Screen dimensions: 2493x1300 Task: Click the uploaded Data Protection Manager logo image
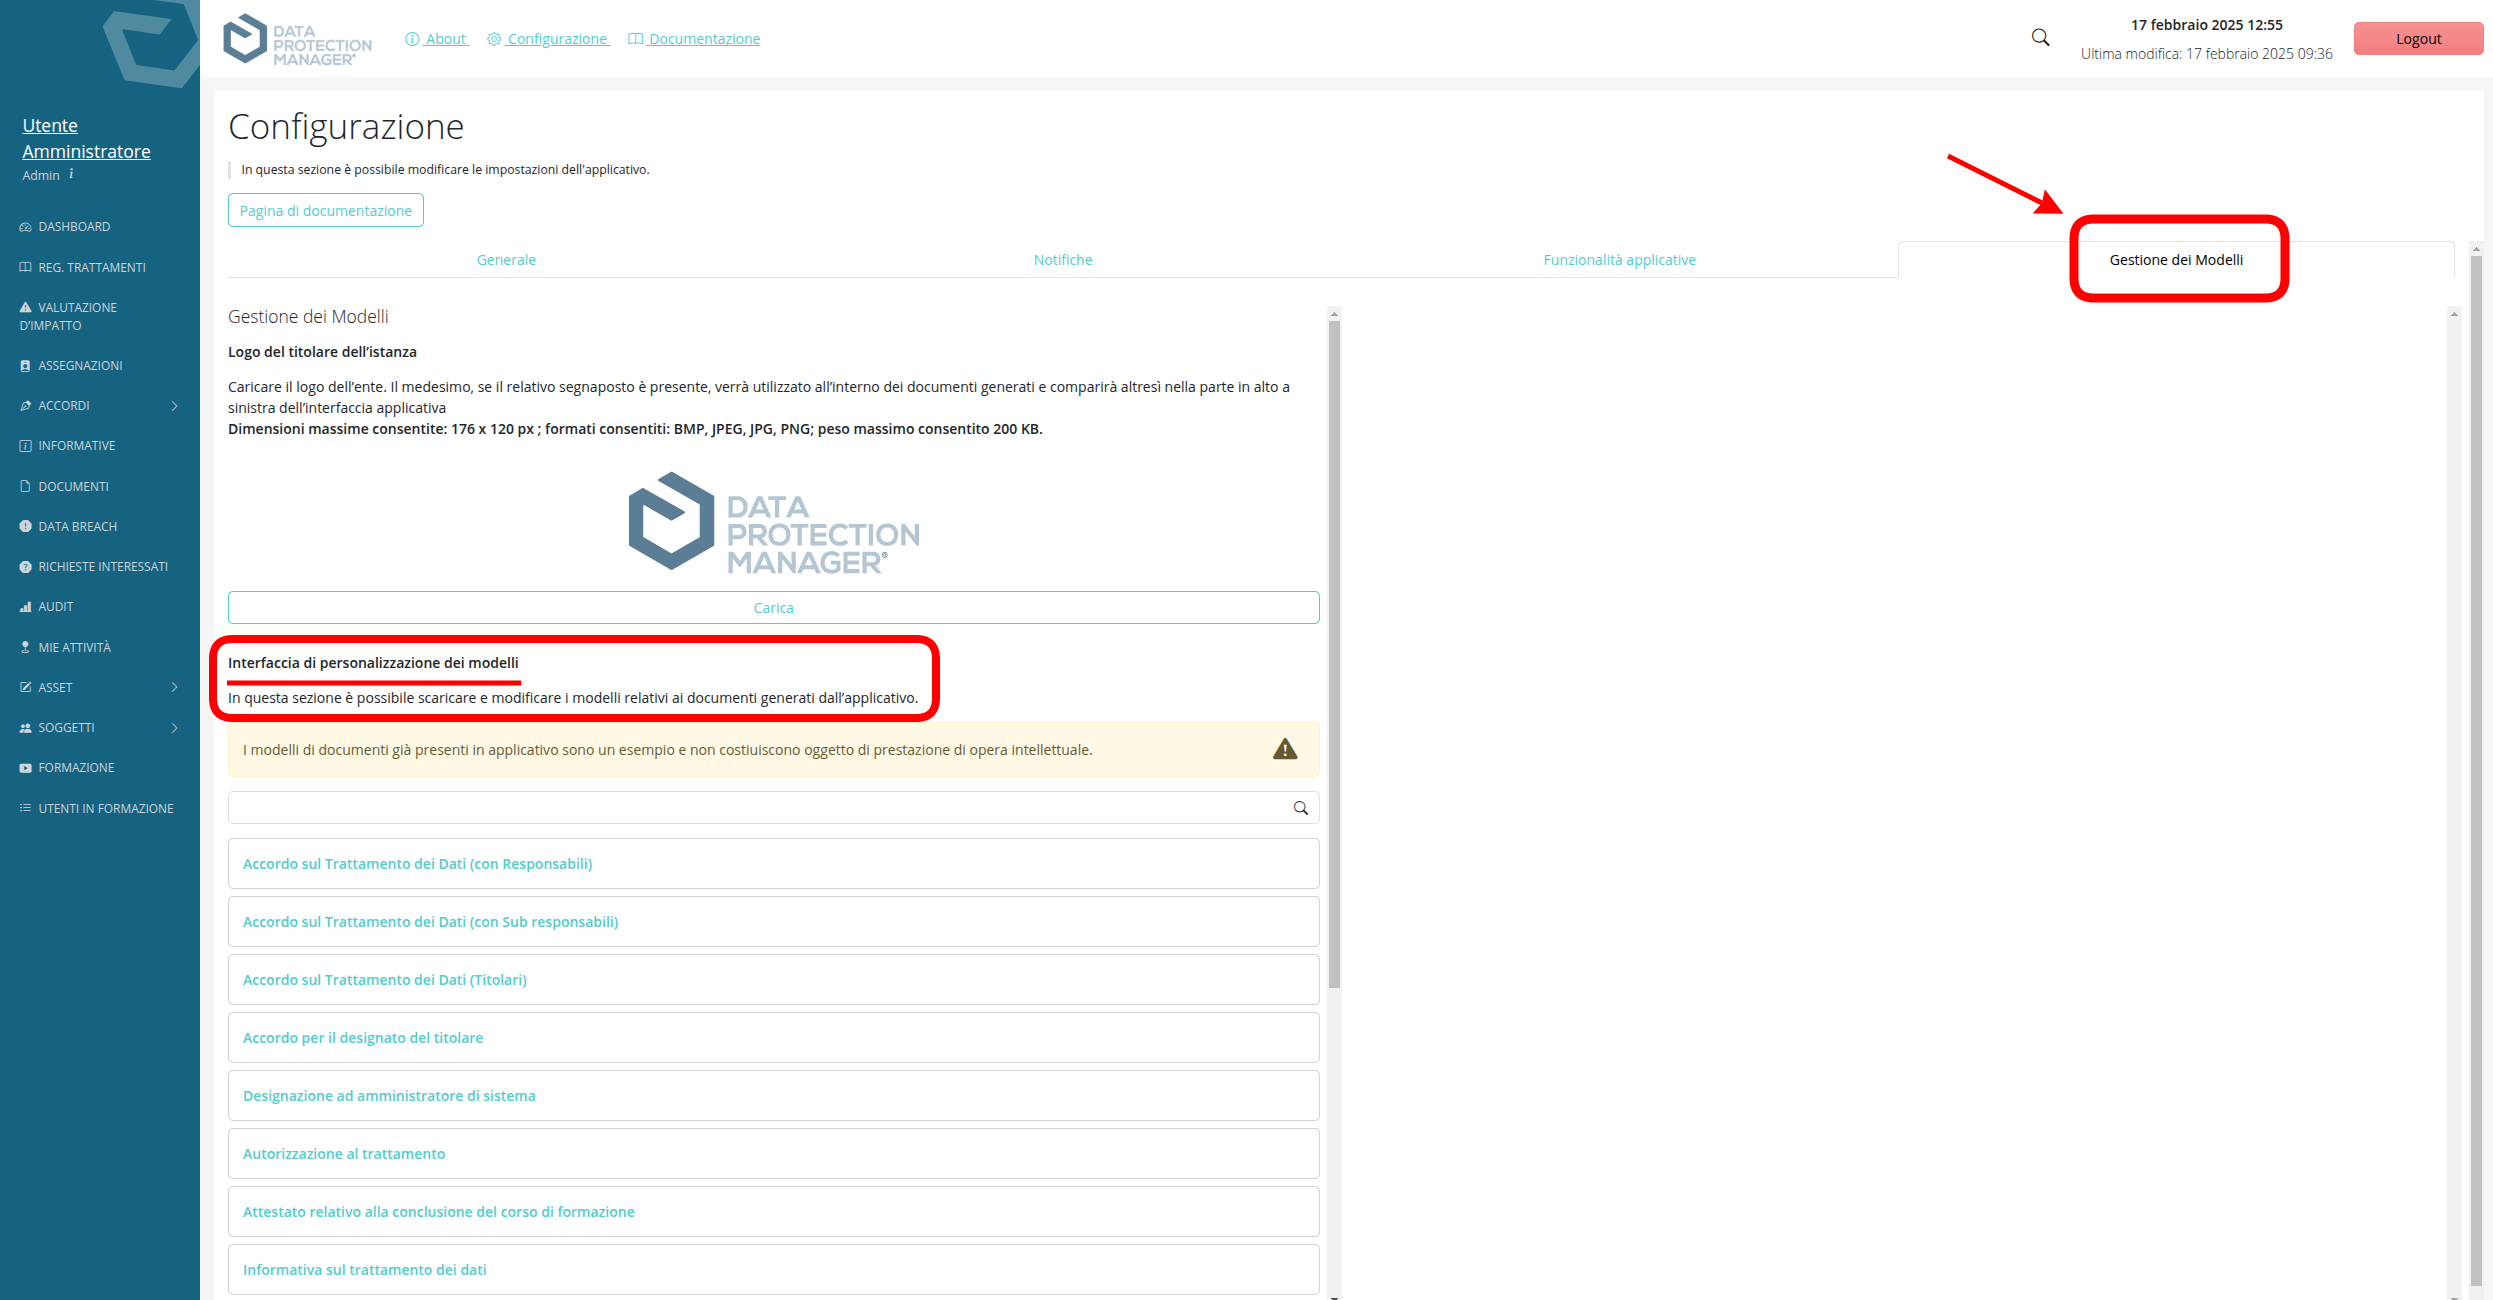click(x=773, y=522)
